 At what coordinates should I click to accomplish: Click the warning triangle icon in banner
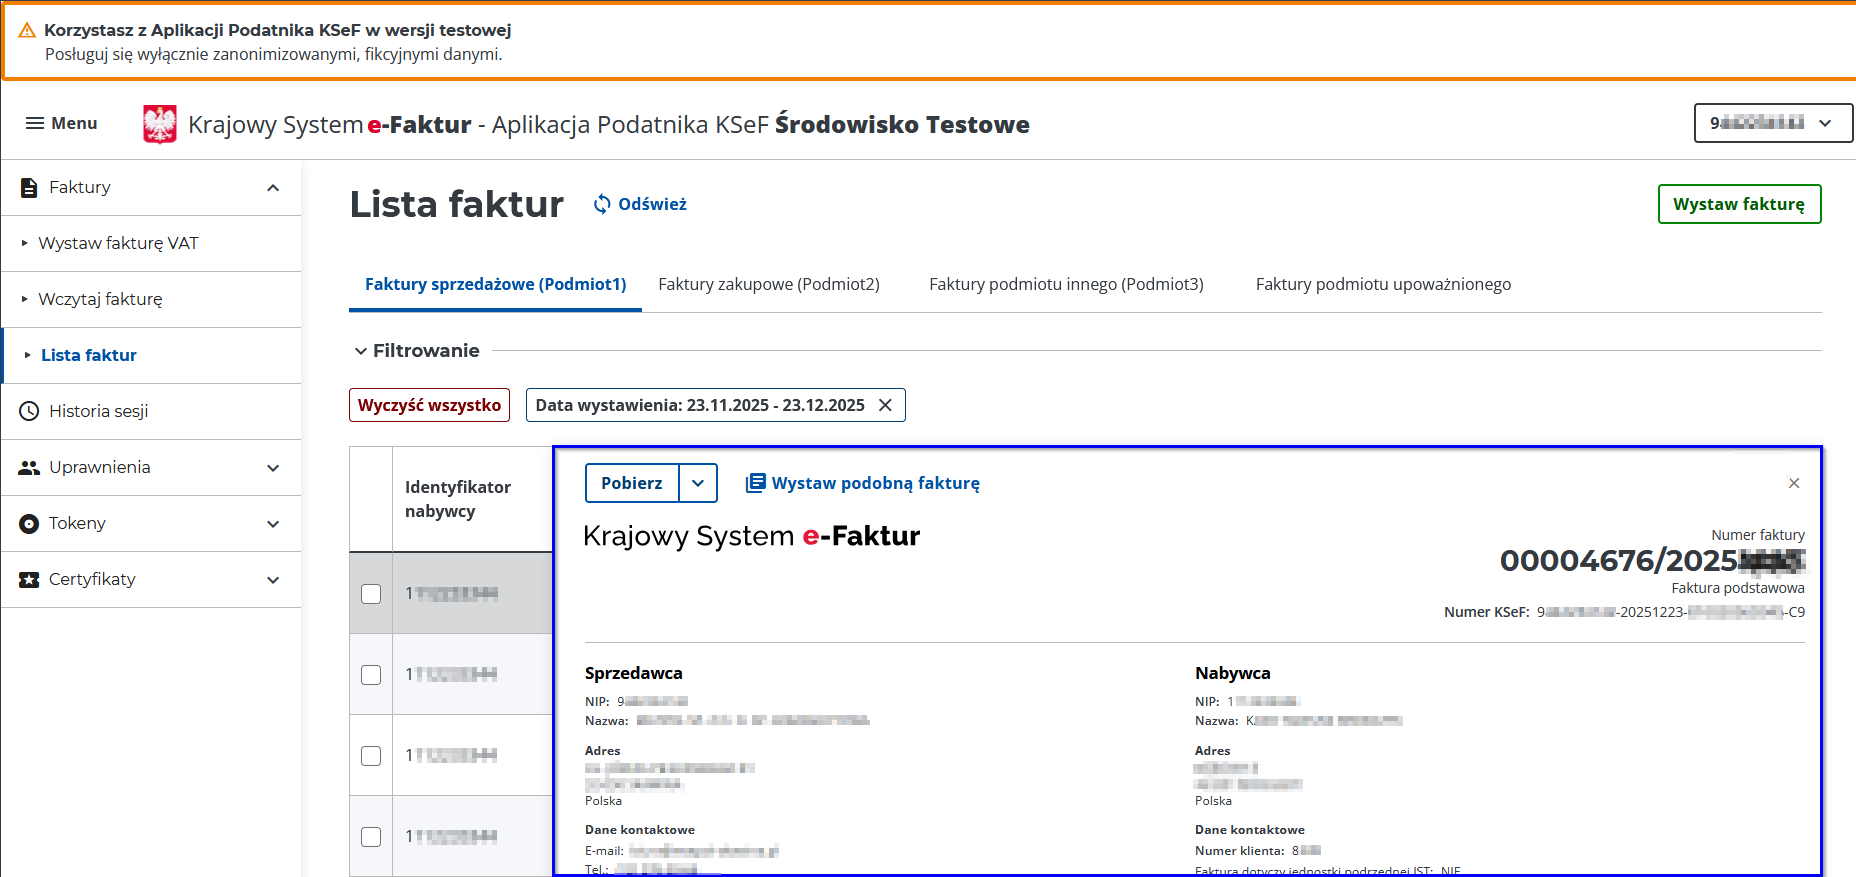27,30
